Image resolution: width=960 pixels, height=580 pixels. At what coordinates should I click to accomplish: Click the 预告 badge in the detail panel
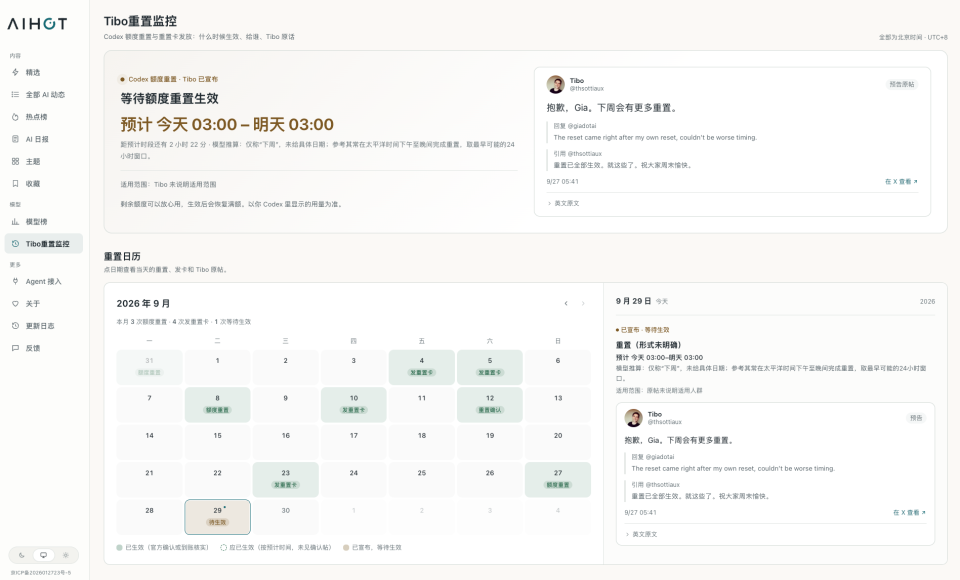click(x=916, y=418)
